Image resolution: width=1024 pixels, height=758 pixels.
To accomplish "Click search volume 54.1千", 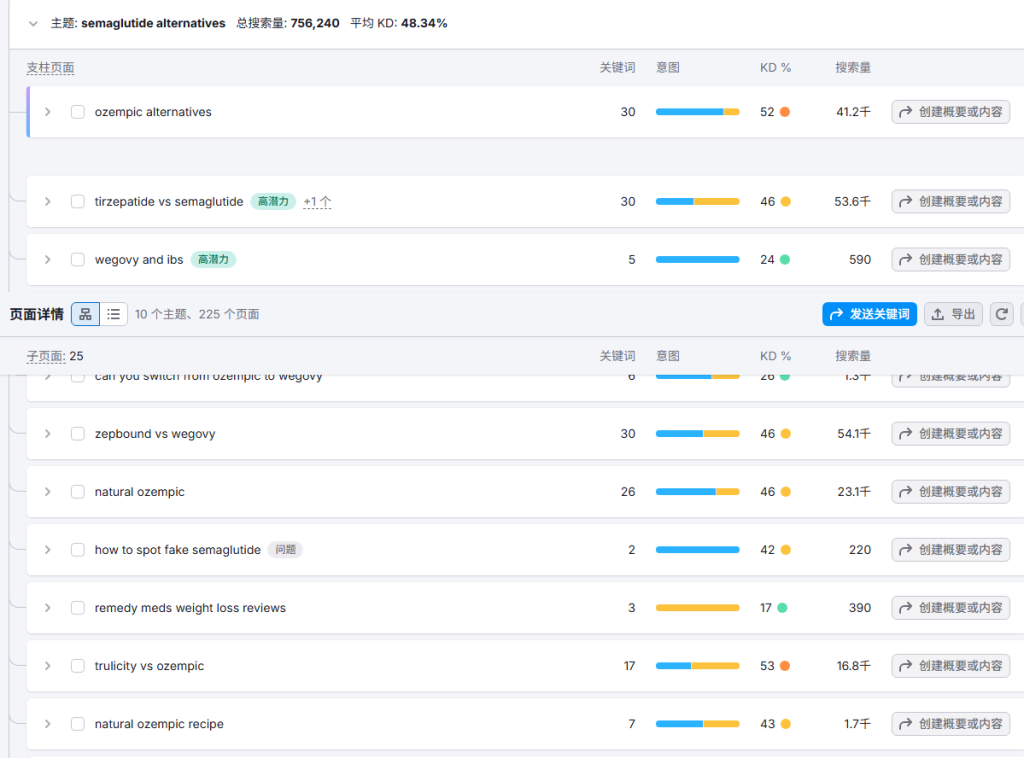I will click(854, 434).
